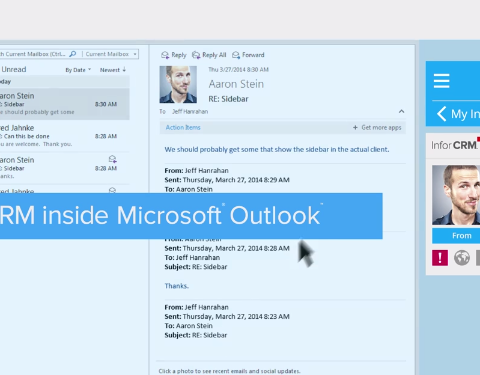Screen dimensions: 480x375
Task: Toggle the Newest sort order arrow
Action: click(124, 70)
